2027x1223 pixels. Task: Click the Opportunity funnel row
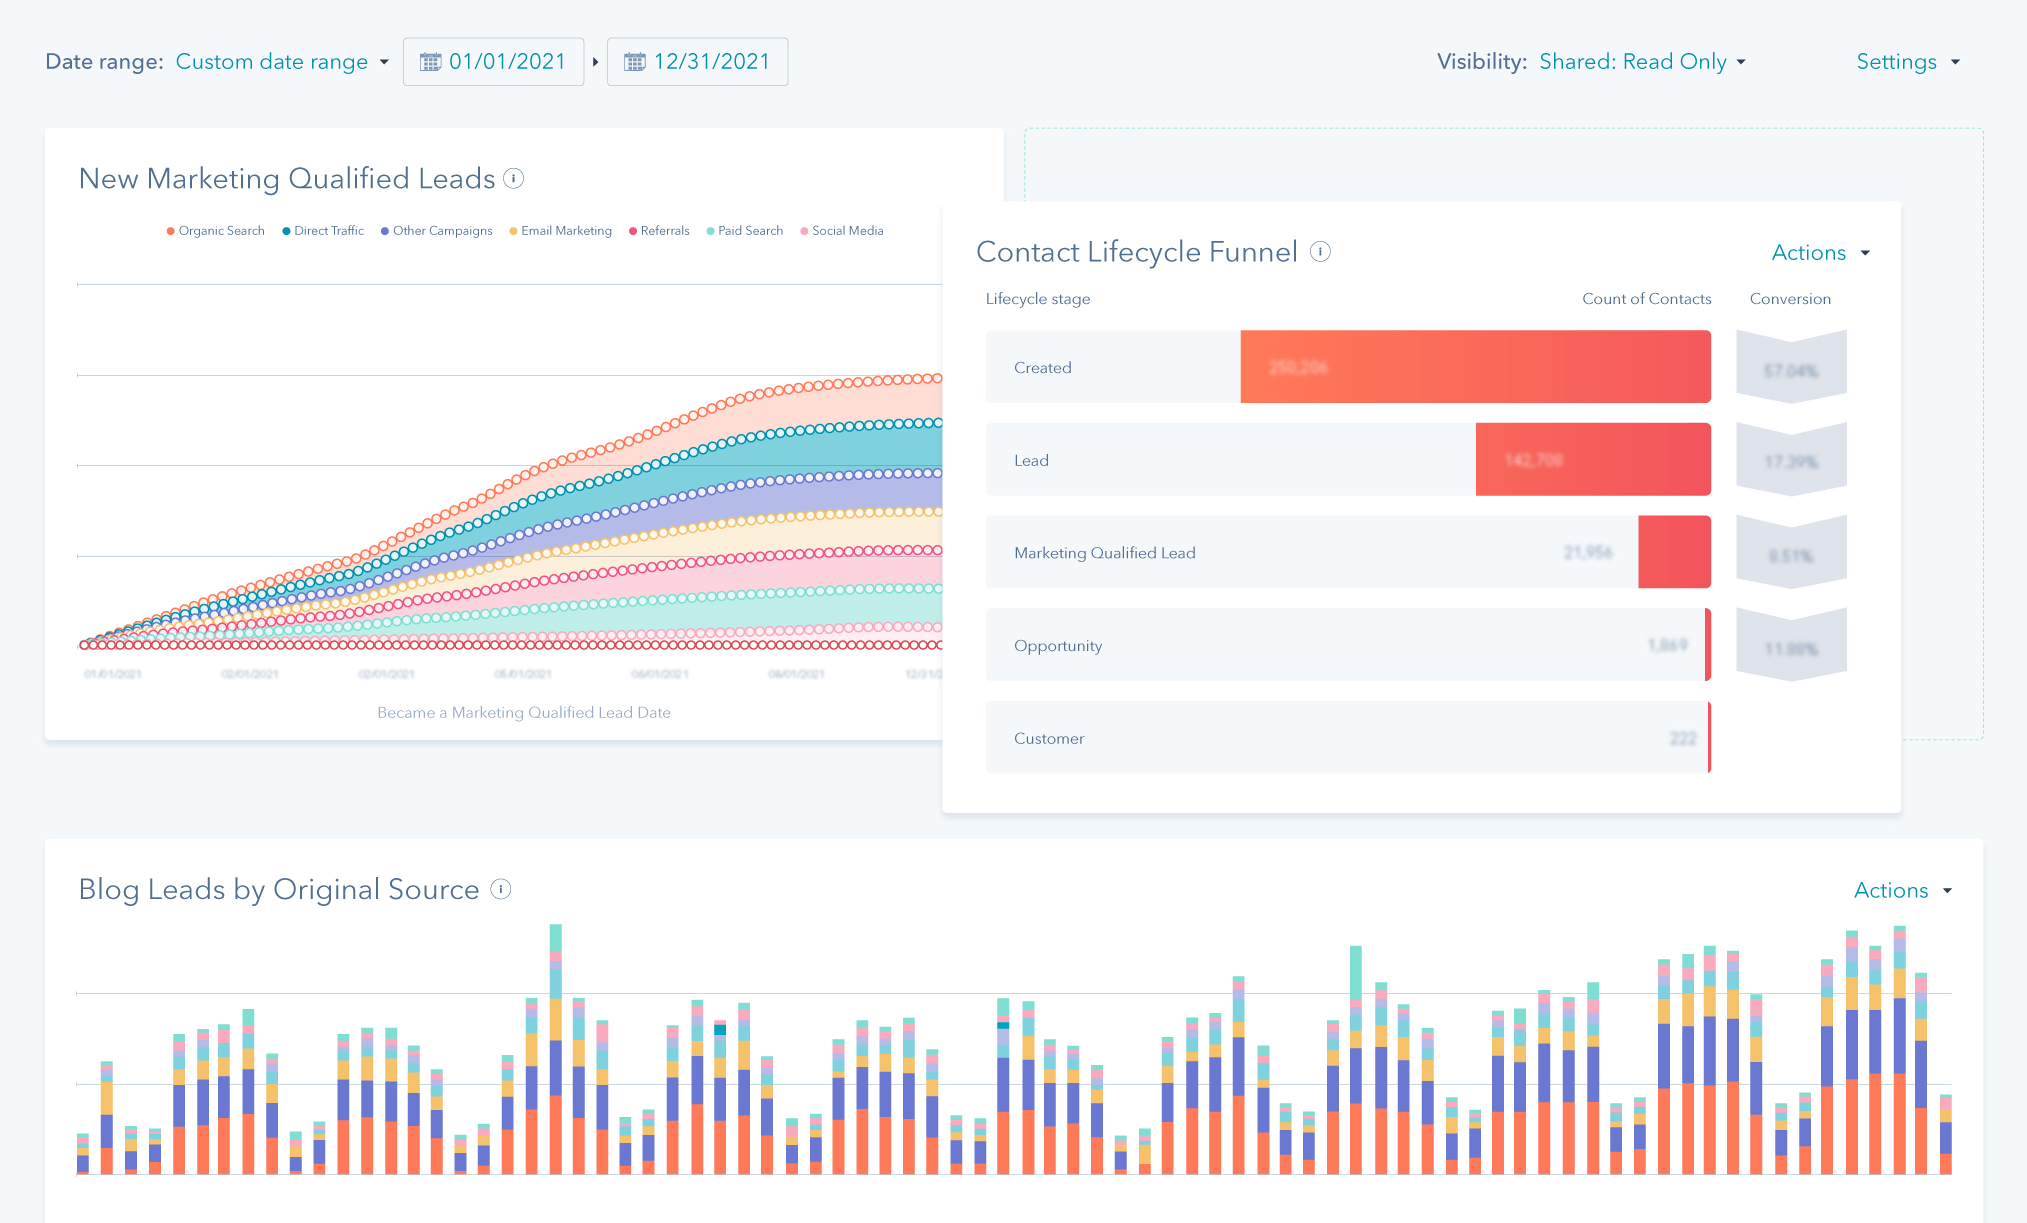[x=1348, y=645]
